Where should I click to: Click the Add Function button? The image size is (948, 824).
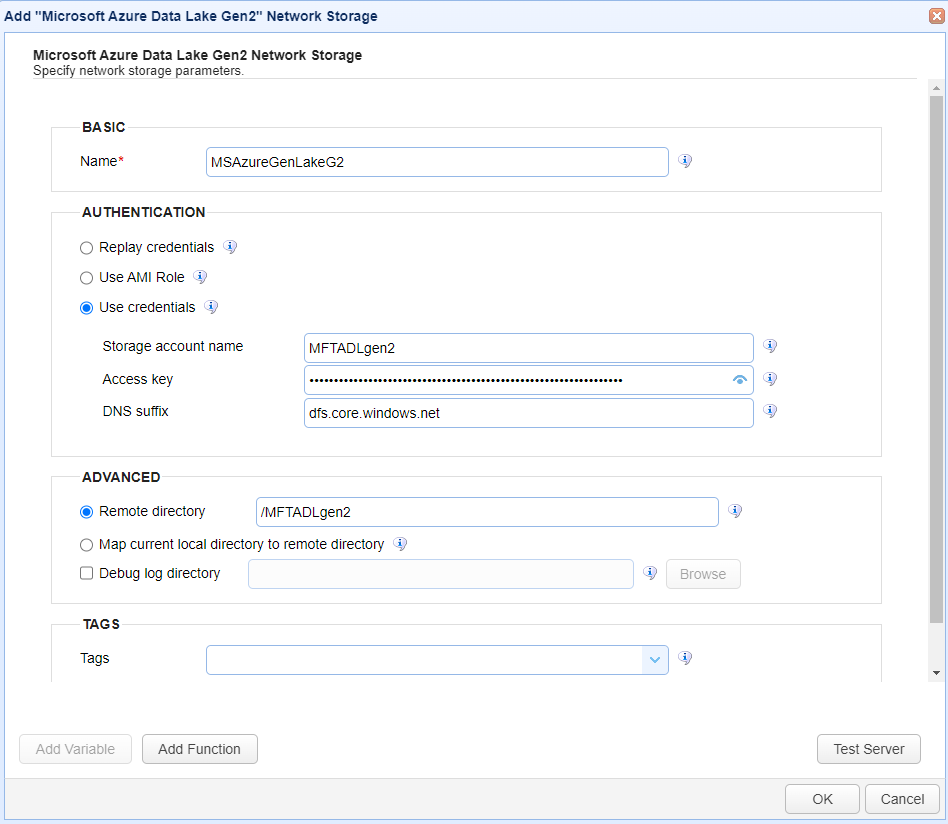point(200,749)
